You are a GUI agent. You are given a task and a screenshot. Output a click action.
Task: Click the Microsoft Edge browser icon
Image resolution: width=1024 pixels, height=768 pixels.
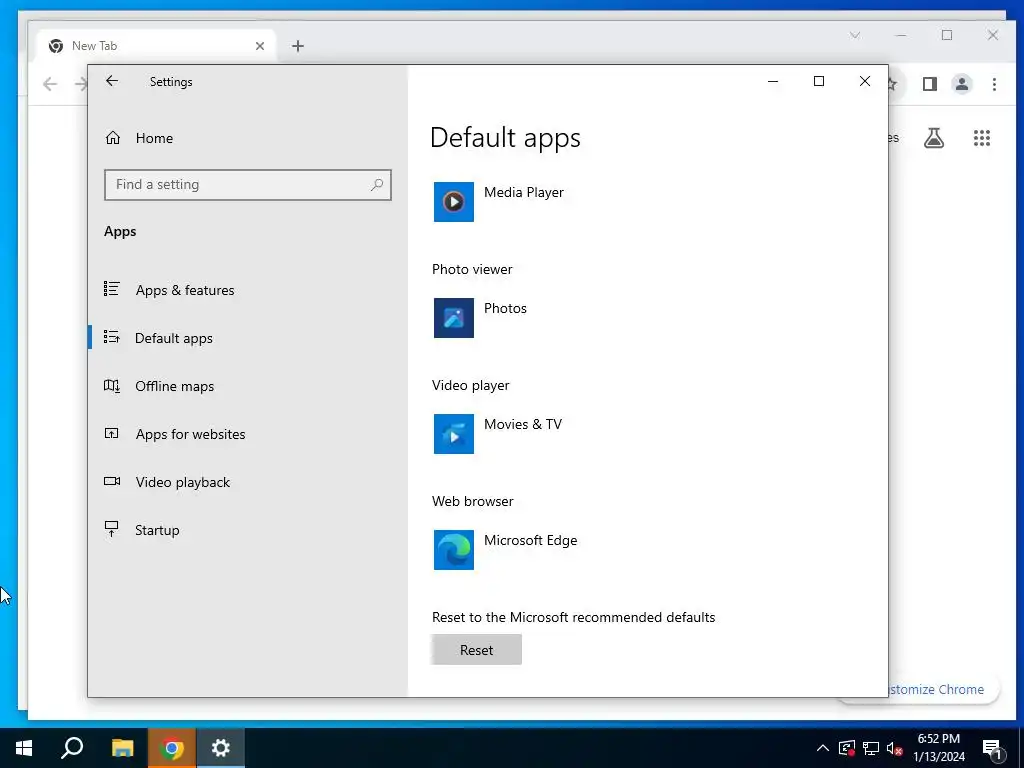(x=454, y=550)
